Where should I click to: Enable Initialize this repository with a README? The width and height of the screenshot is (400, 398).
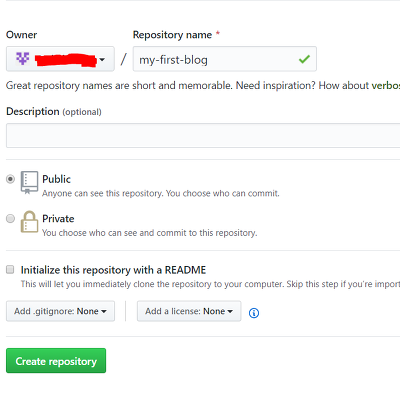coord(10,269)
